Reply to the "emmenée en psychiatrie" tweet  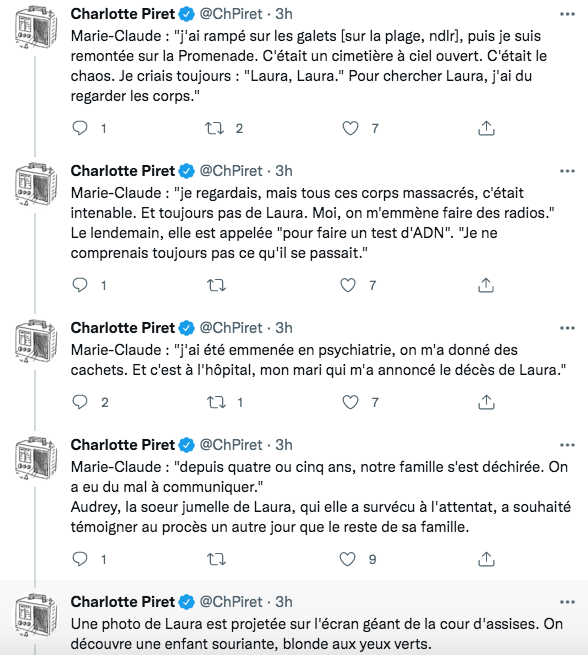click(x=80, y=402)
